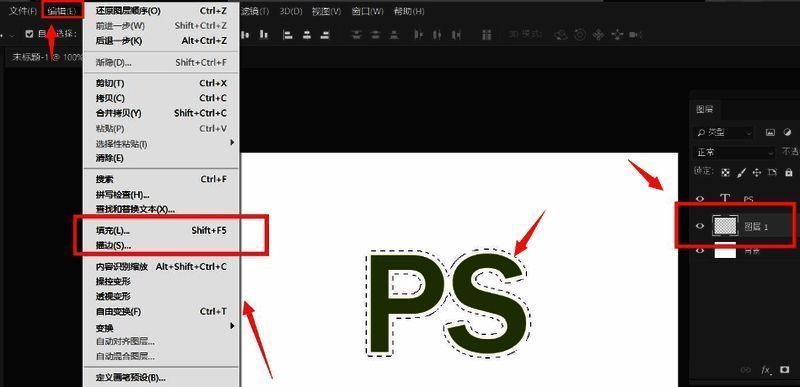Choose 拼写检查(H)... menu item

pos(161,195)
